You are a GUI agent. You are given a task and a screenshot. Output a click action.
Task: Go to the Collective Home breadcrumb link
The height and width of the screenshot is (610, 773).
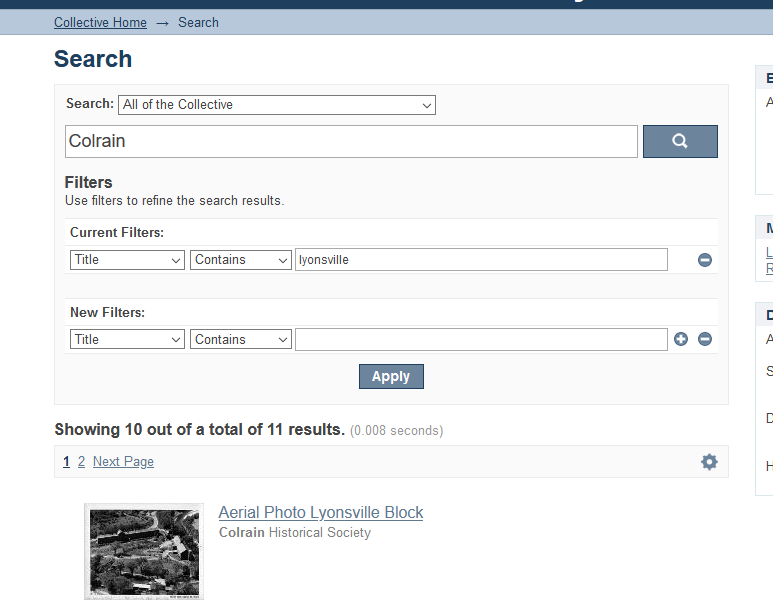click(100, 23)
